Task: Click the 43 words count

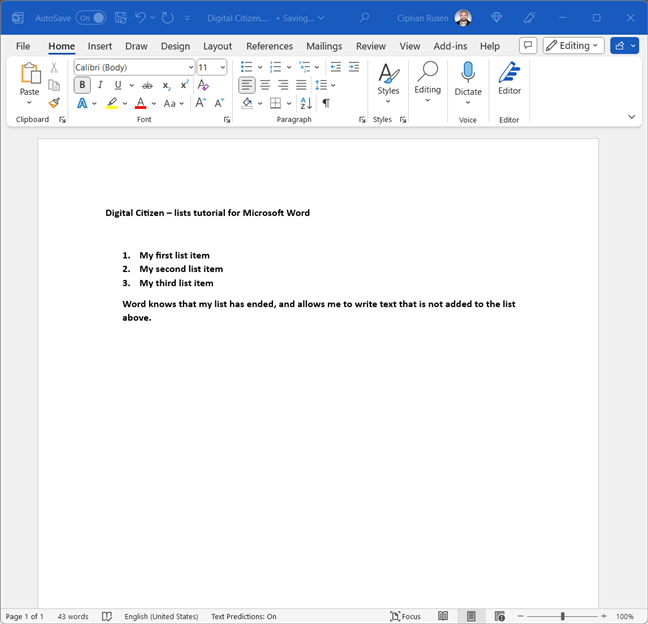Action: pos(73,616)
